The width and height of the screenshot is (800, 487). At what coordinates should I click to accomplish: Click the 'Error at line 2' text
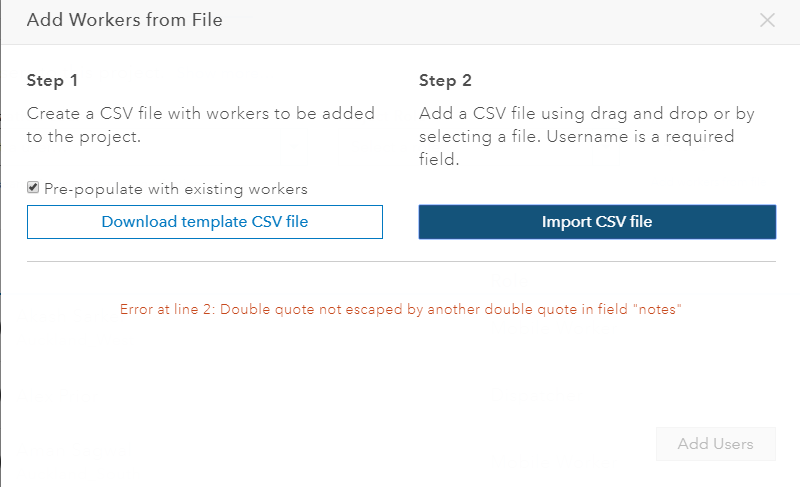166,309
